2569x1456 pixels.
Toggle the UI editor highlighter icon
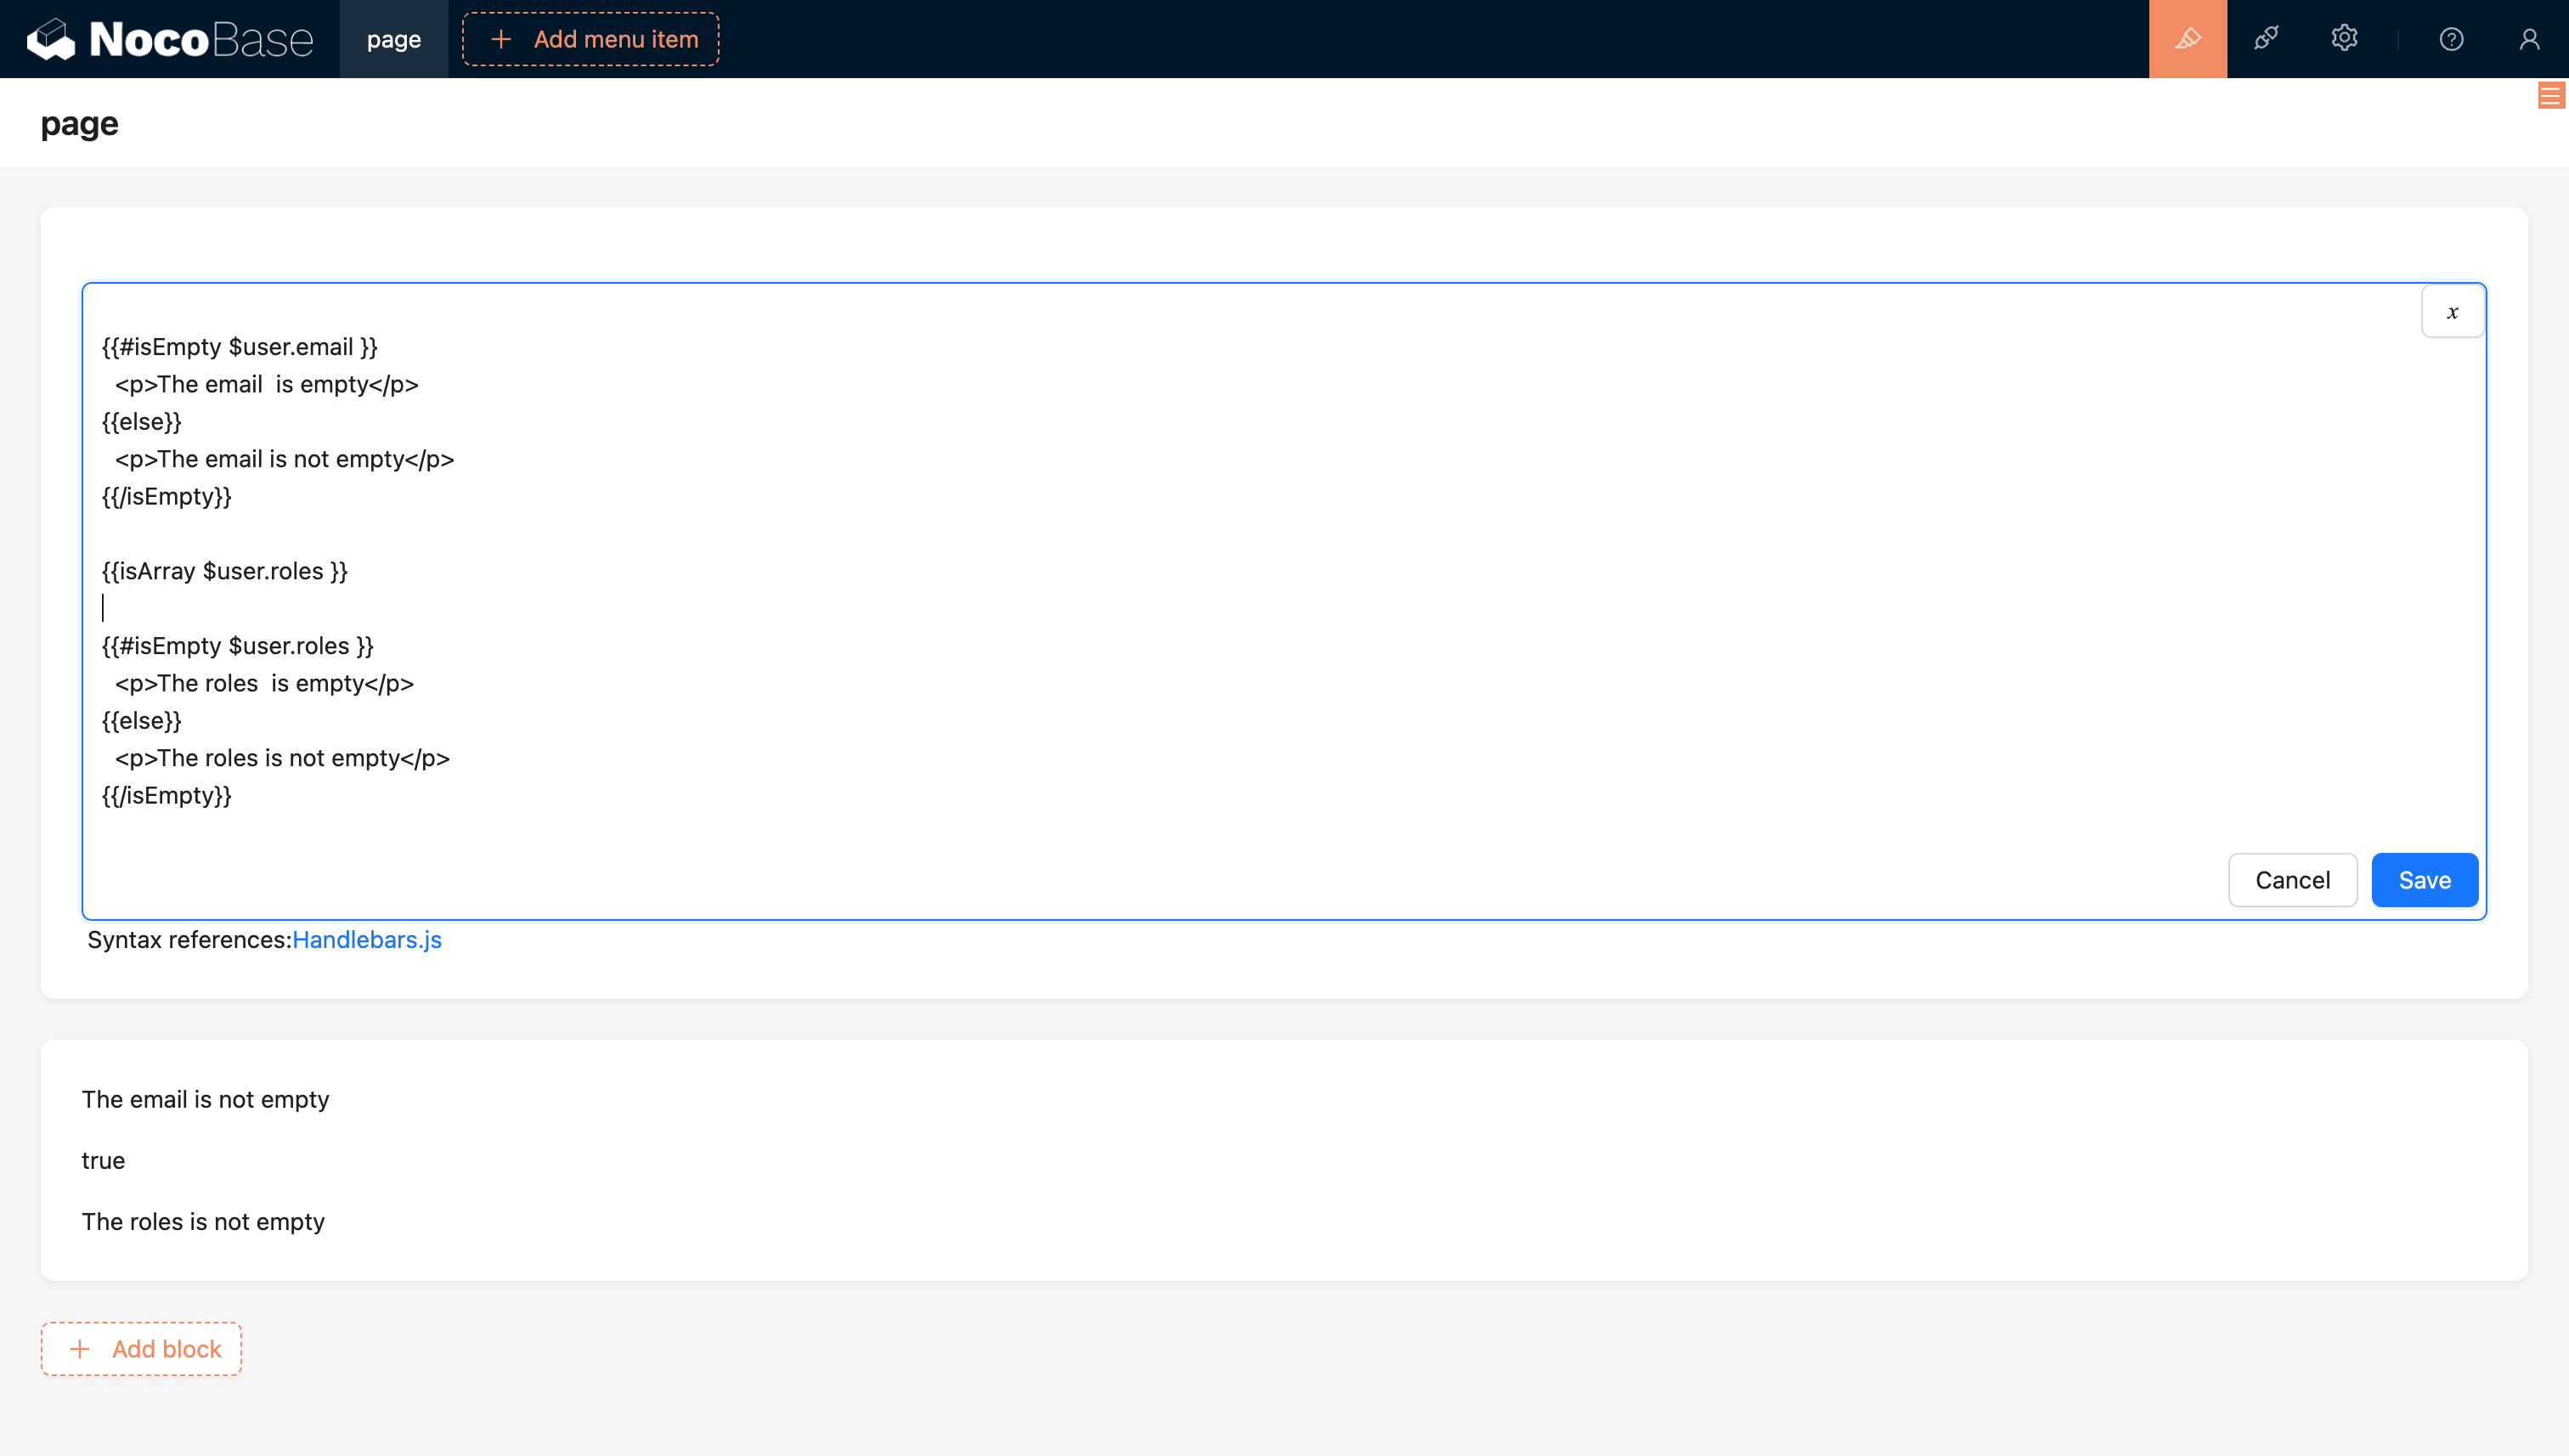tap(2188, 39)
